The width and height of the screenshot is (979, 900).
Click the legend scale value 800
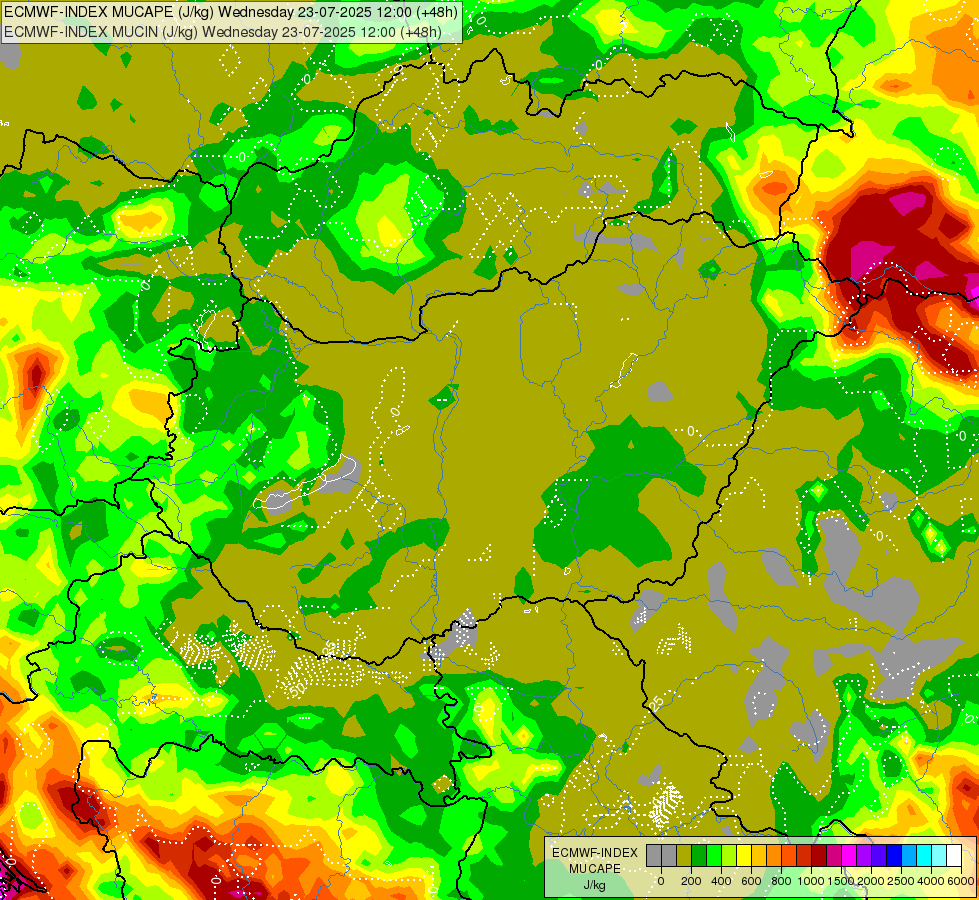pos(781,881)
